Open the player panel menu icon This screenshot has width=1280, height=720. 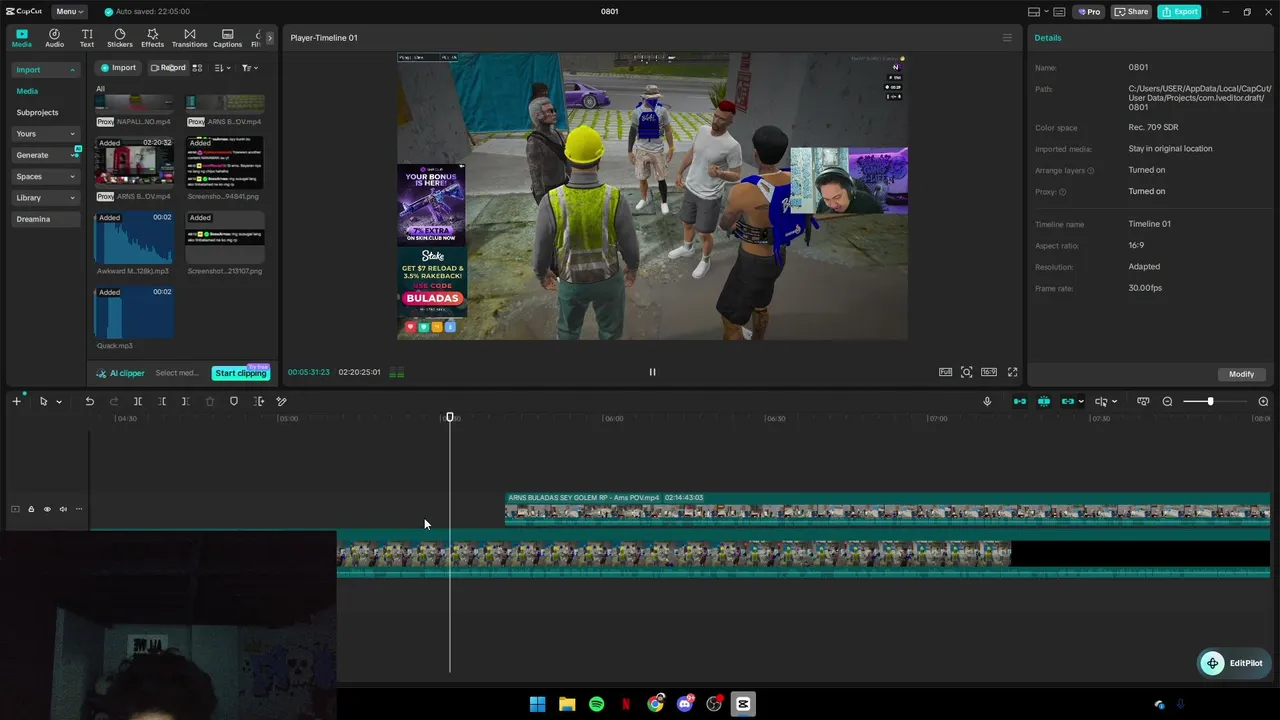(x=1007, y=38)
